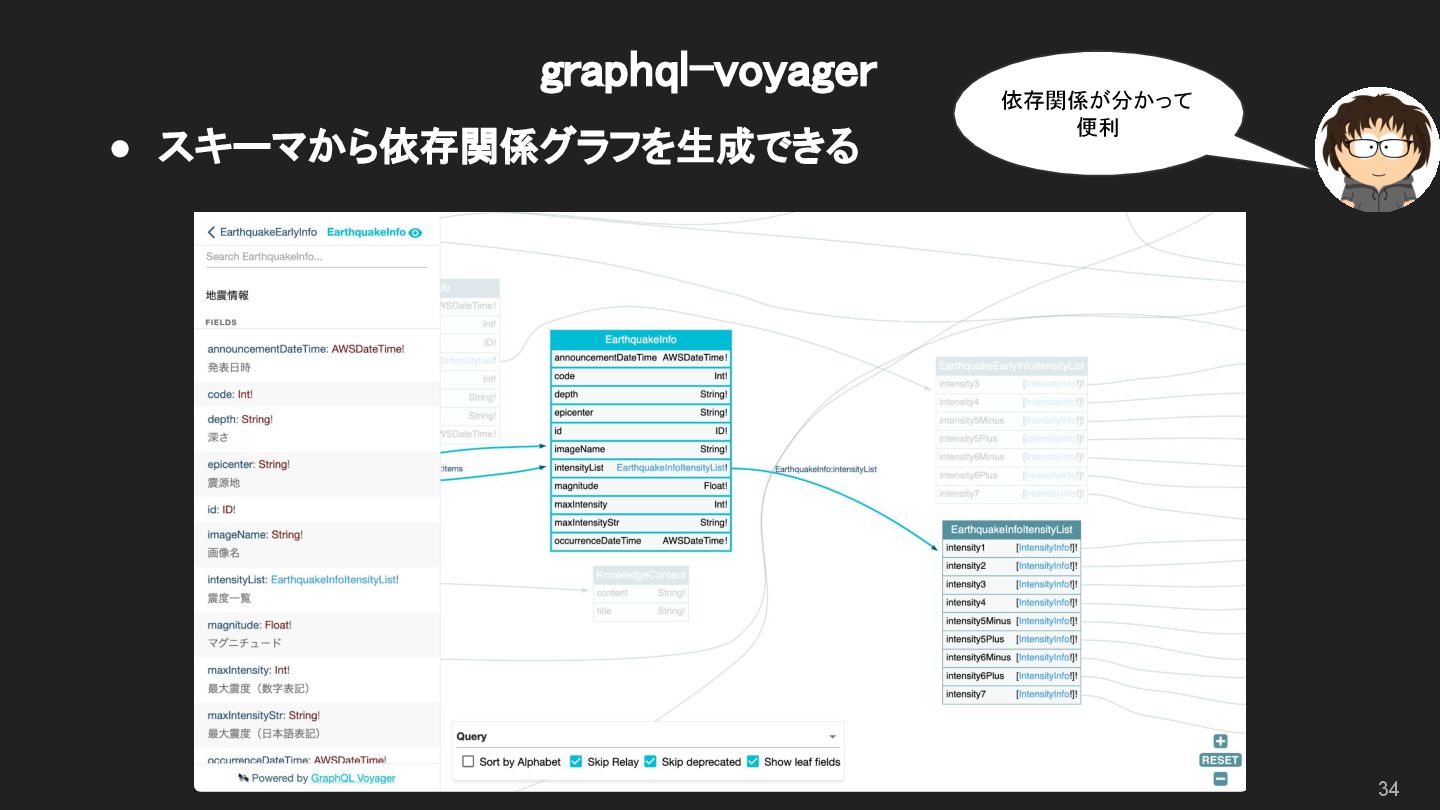
Task: Select epicenter row in EarthquakeInfo node
Action: point(641,412)
